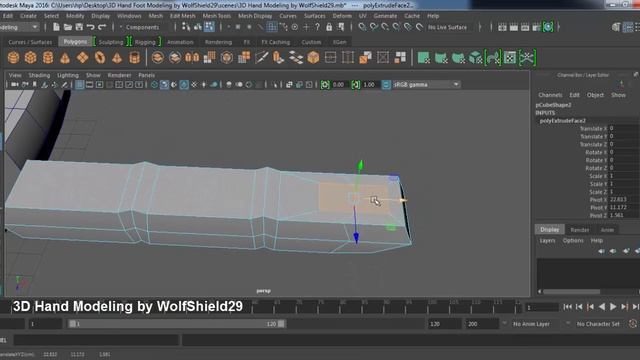Open the Deform menu
The width and height of the screenshot is (640, 360).
coord(342,16)
